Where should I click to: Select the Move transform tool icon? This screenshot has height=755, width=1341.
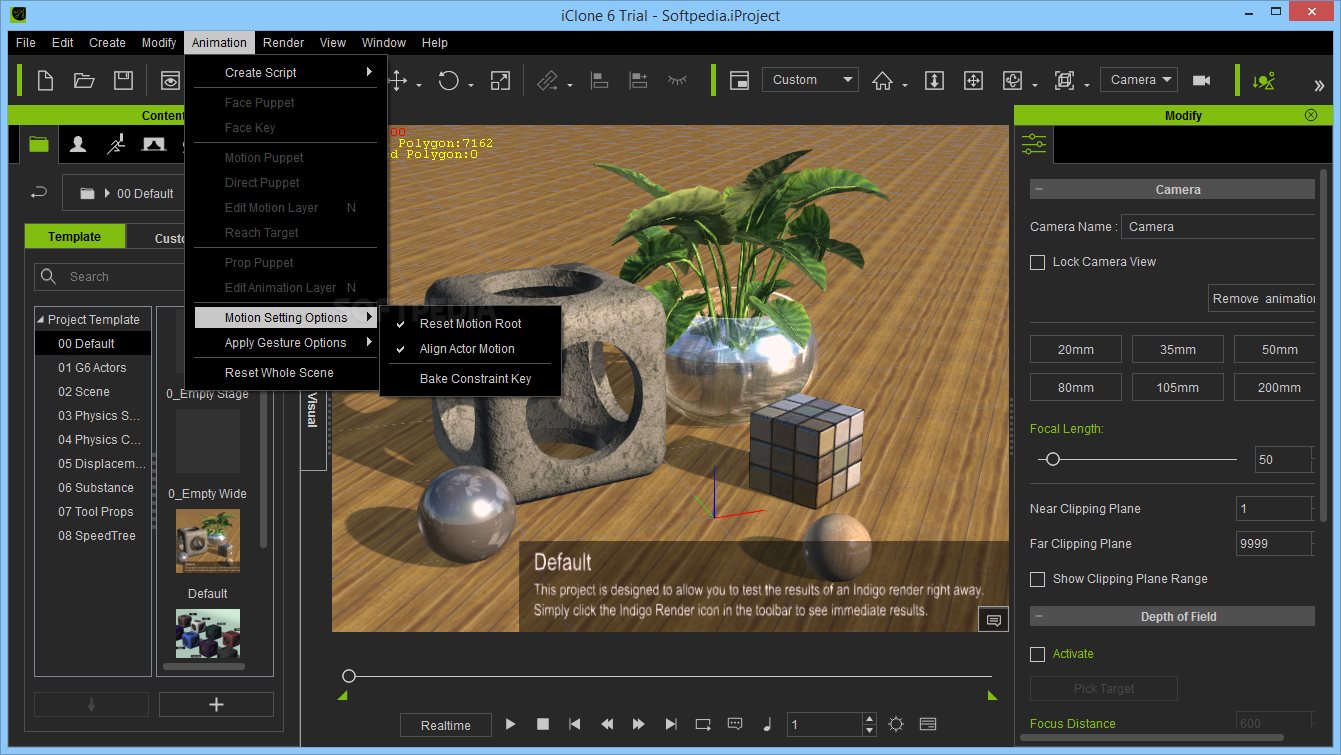click(398, 81)
